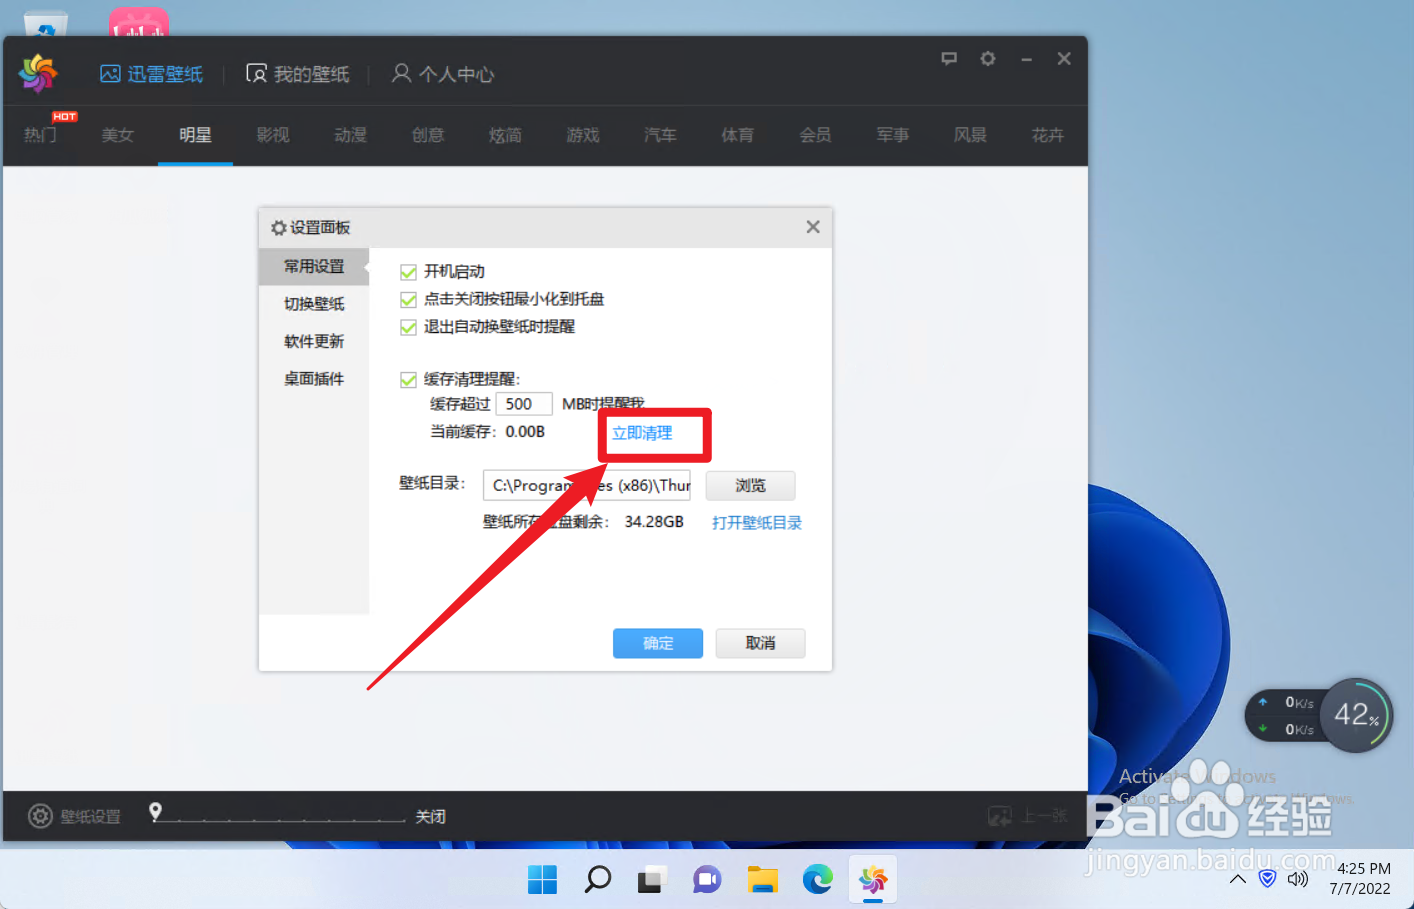Toggle 点击关闭按钮最小化到托盘 checkbox
Screen dimensions: 1414x909
click(408, 299)
